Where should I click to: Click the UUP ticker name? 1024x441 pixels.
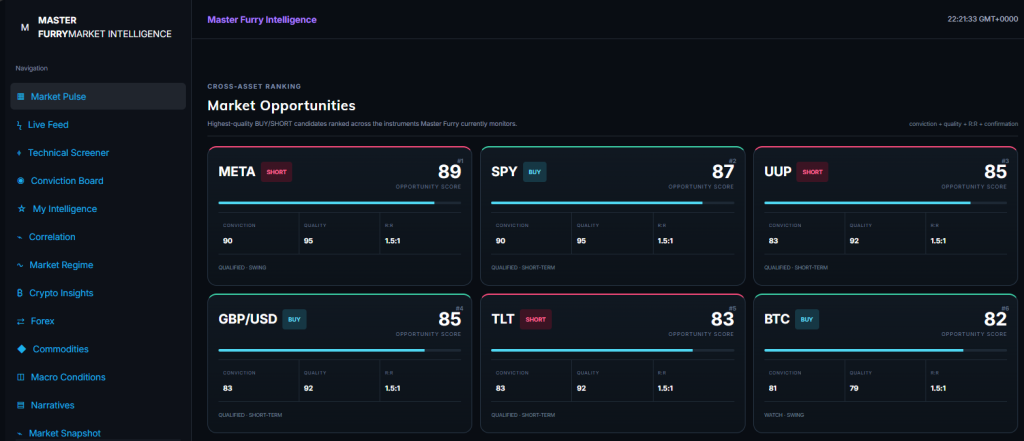[777, 172]
